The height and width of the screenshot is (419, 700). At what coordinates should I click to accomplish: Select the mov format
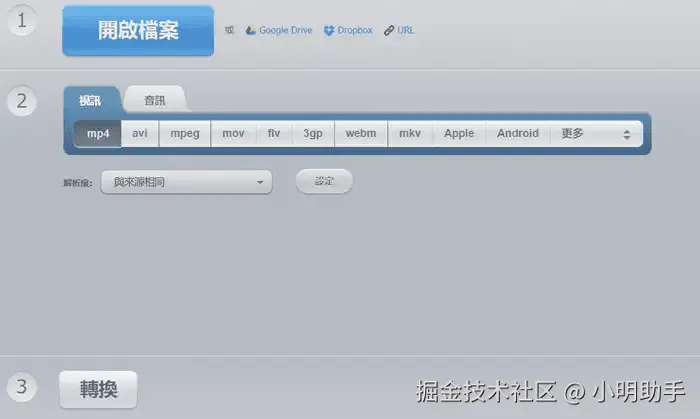233,133
